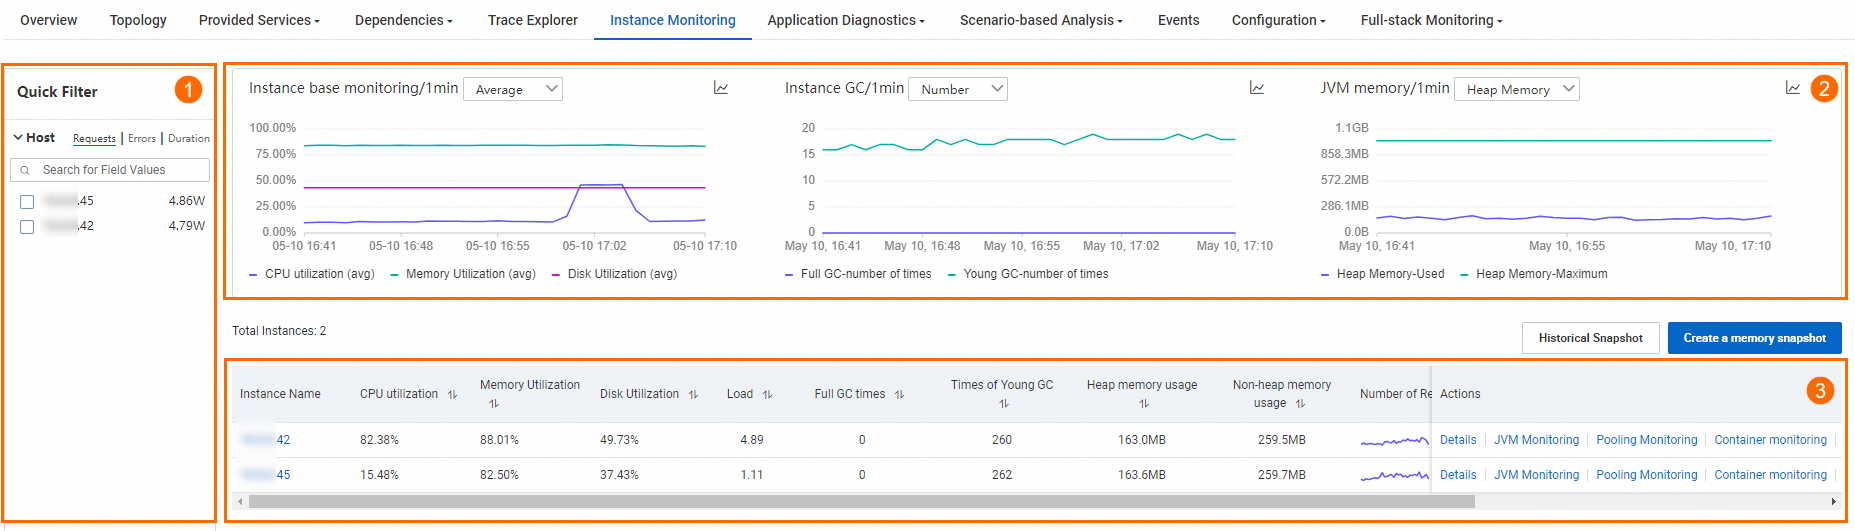Expand the Full-stack Monitoring menu
This screenshot has width=1855, height=531.
1431,20
